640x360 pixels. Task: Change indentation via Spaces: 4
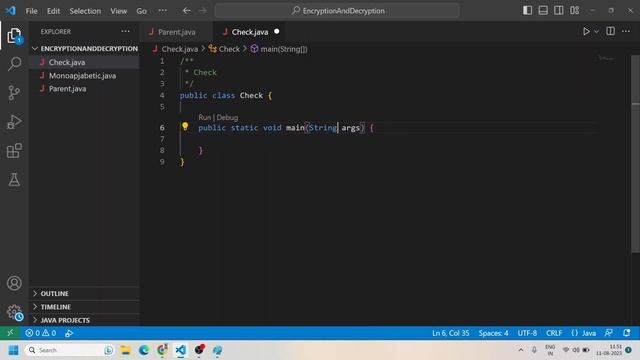point(493,333)
